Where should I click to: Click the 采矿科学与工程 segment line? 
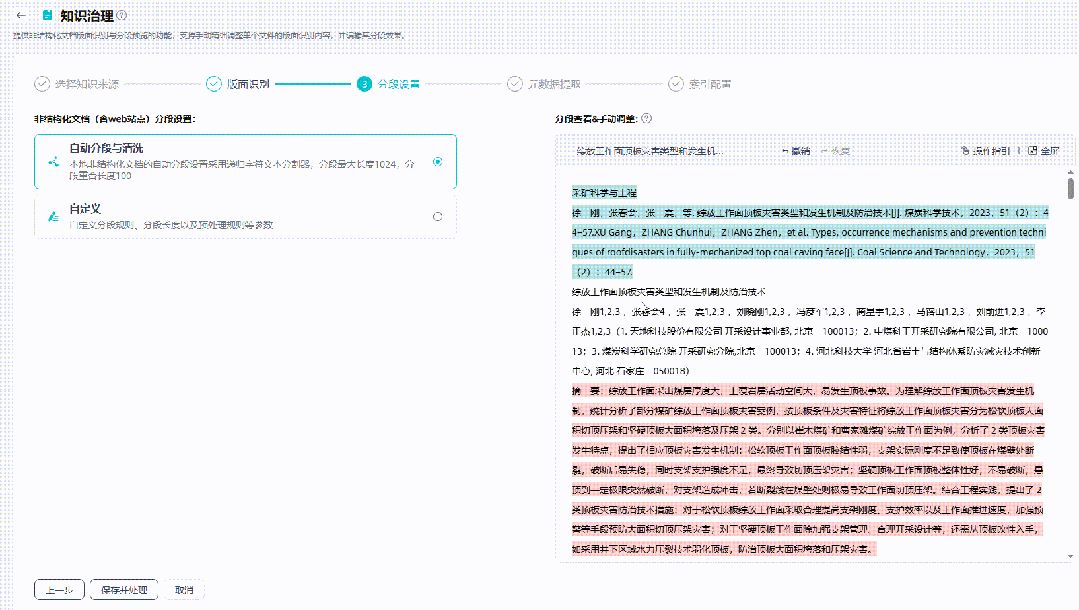pyautogui.click(x=604, y=193)
